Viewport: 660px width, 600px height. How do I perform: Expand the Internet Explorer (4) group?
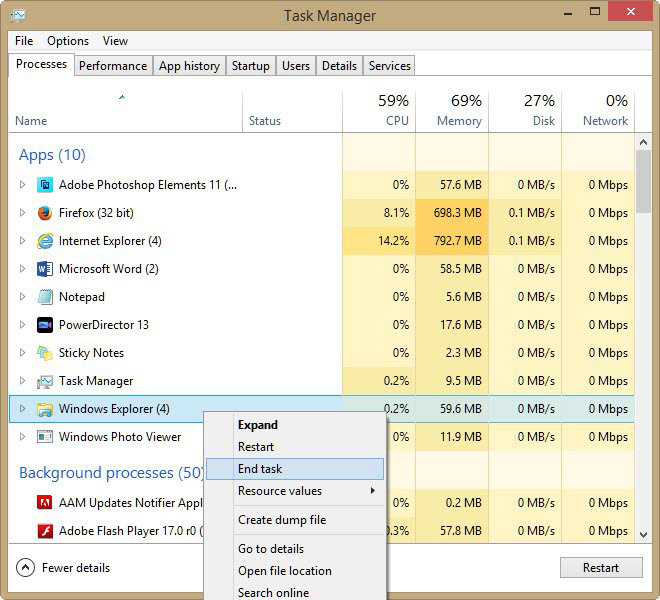[22, 240]
